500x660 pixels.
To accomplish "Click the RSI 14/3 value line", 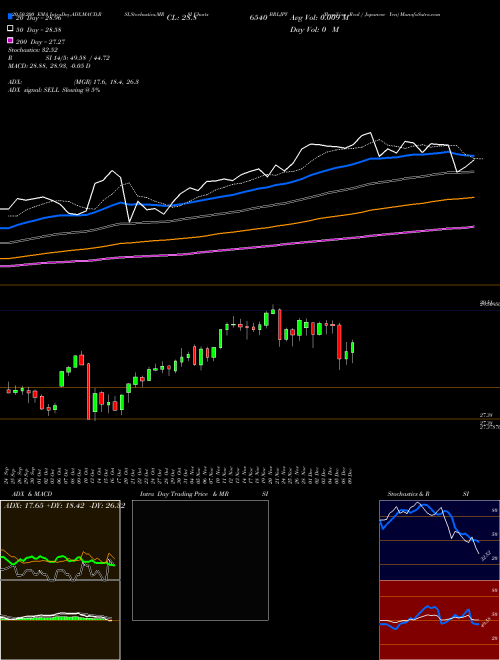I will point(59,58).
